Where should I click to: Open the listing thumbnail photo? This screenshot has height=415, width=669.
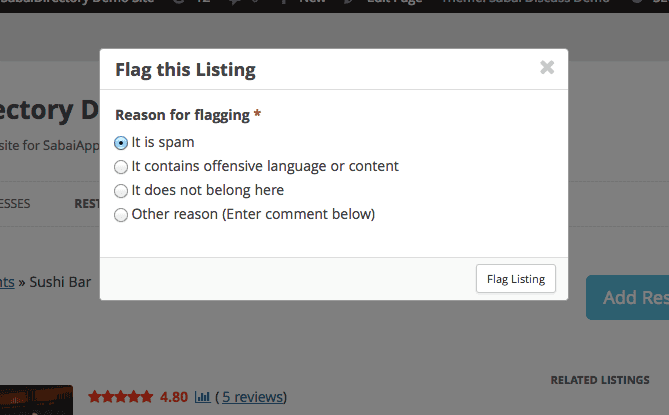pos(36,401)
